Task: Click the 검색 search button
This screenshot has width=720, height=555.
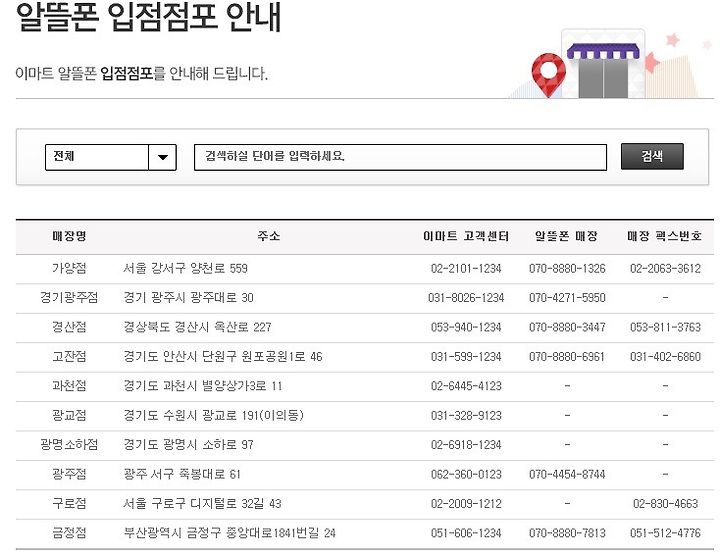Action: click(x=652, y=157)
